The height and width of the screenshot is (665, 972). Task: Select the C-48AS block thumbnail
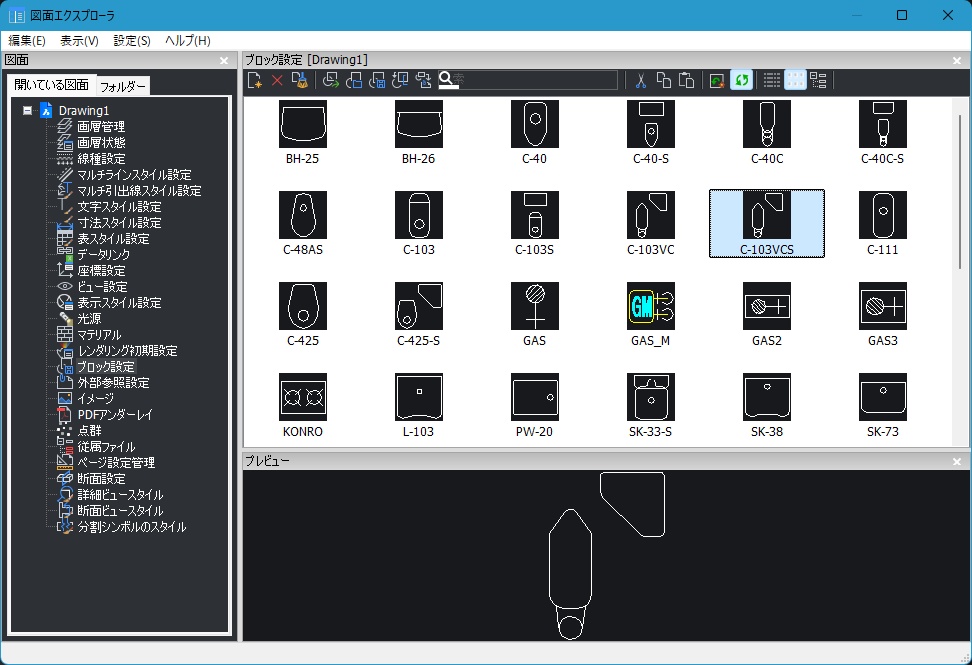tap(303, 215)
